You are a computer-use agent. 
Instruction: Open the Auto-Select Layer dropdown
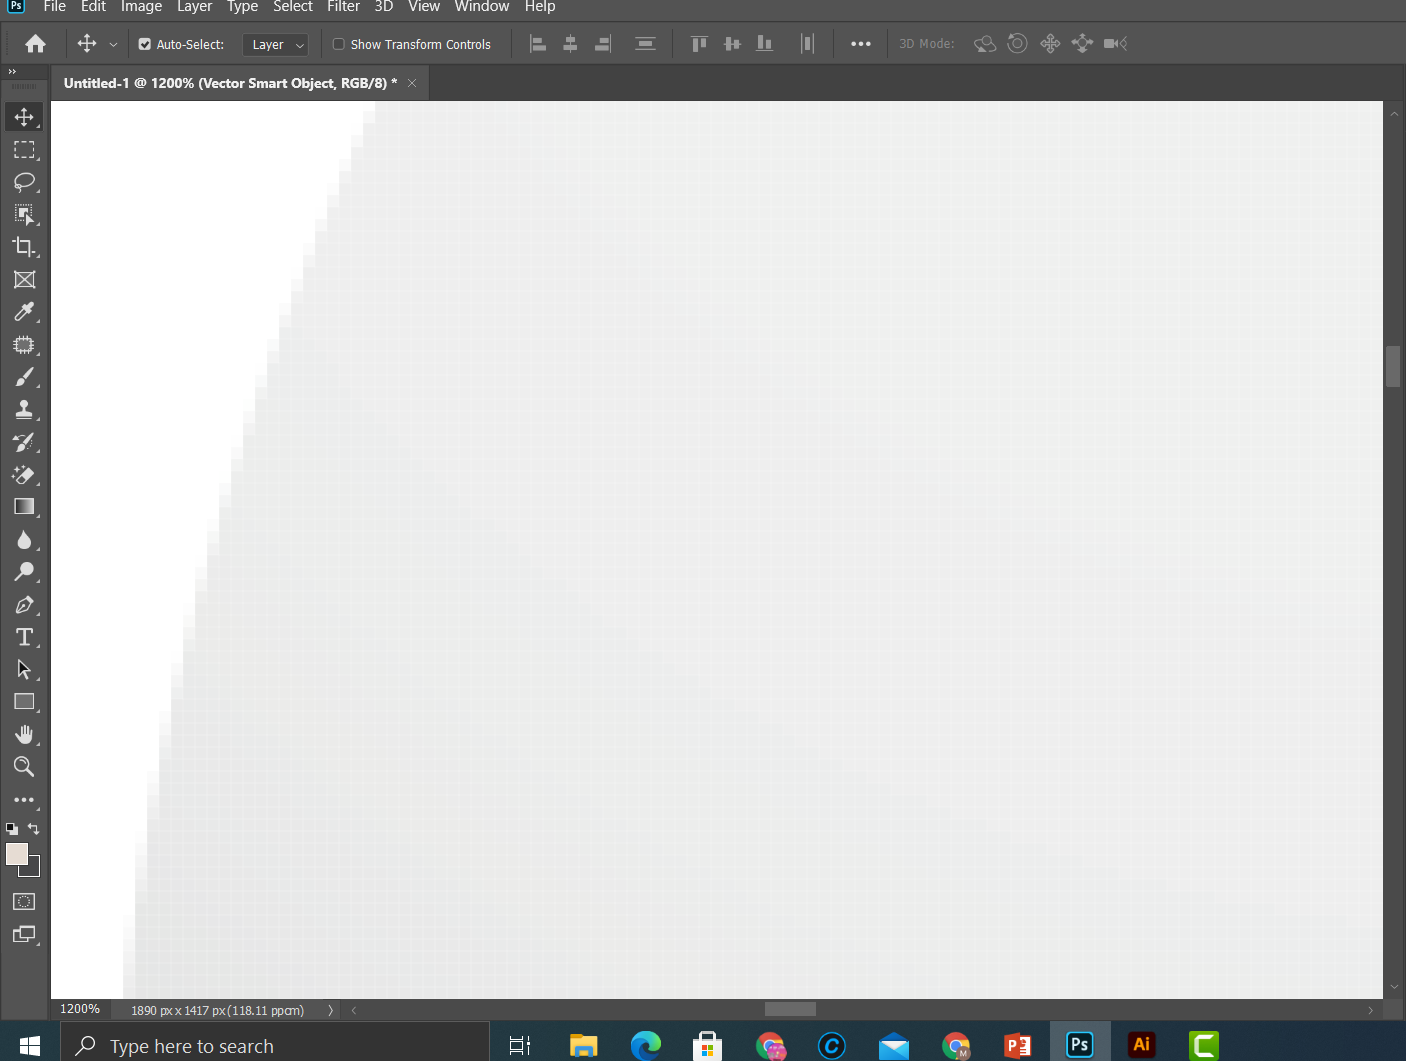pyautogui.click(x=275, y=44)
